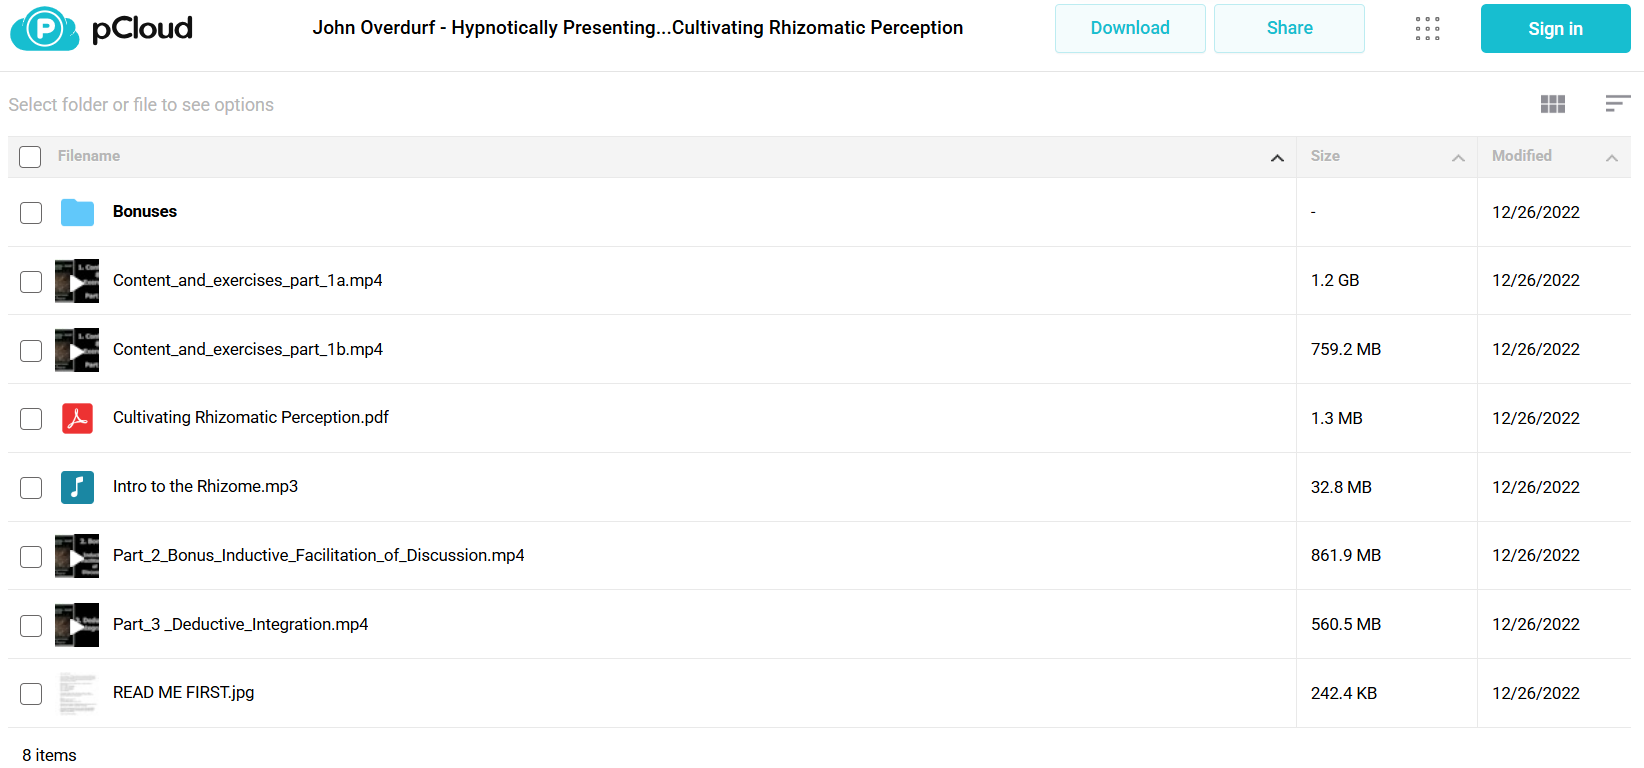The image size is (1644, 768).
Task: Click the READ ME FIRST image thumbnail
Action: pyautogui.click(x=77, y=693)
